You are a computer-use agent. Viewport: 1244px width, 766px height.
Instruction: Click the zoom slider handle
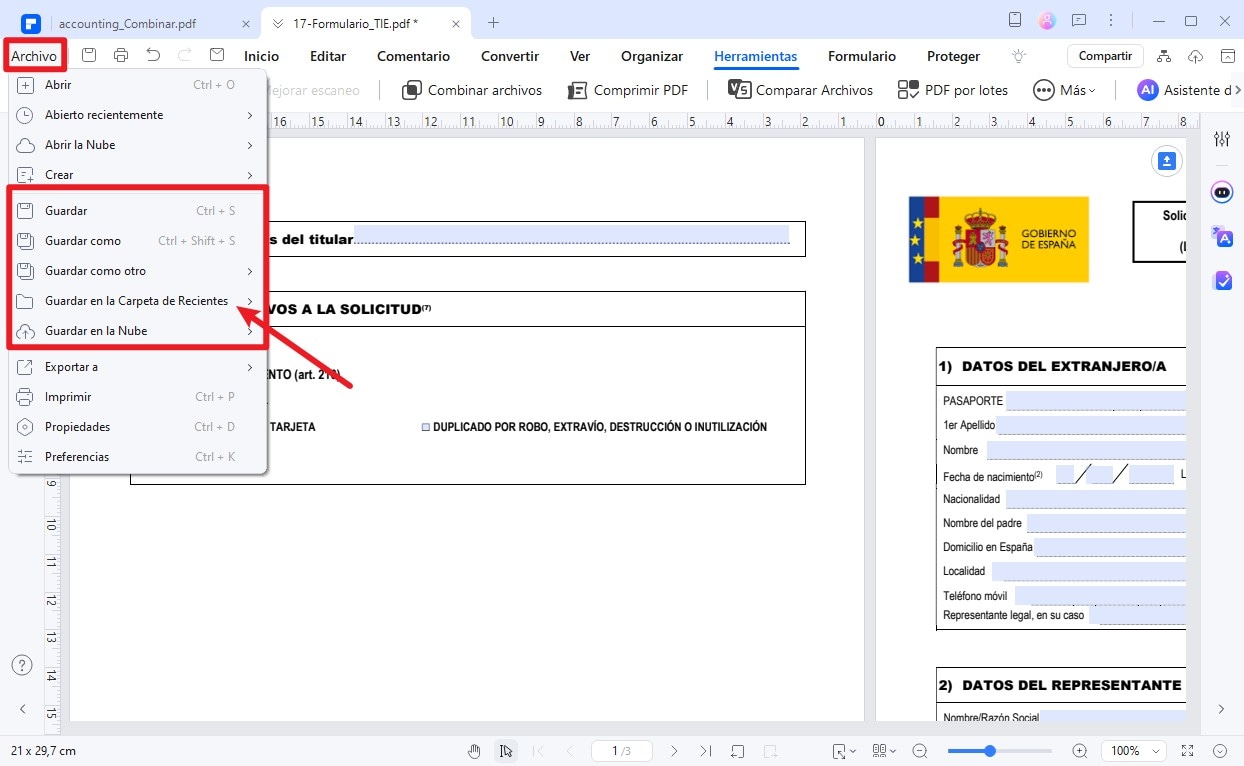click(990, 751)
